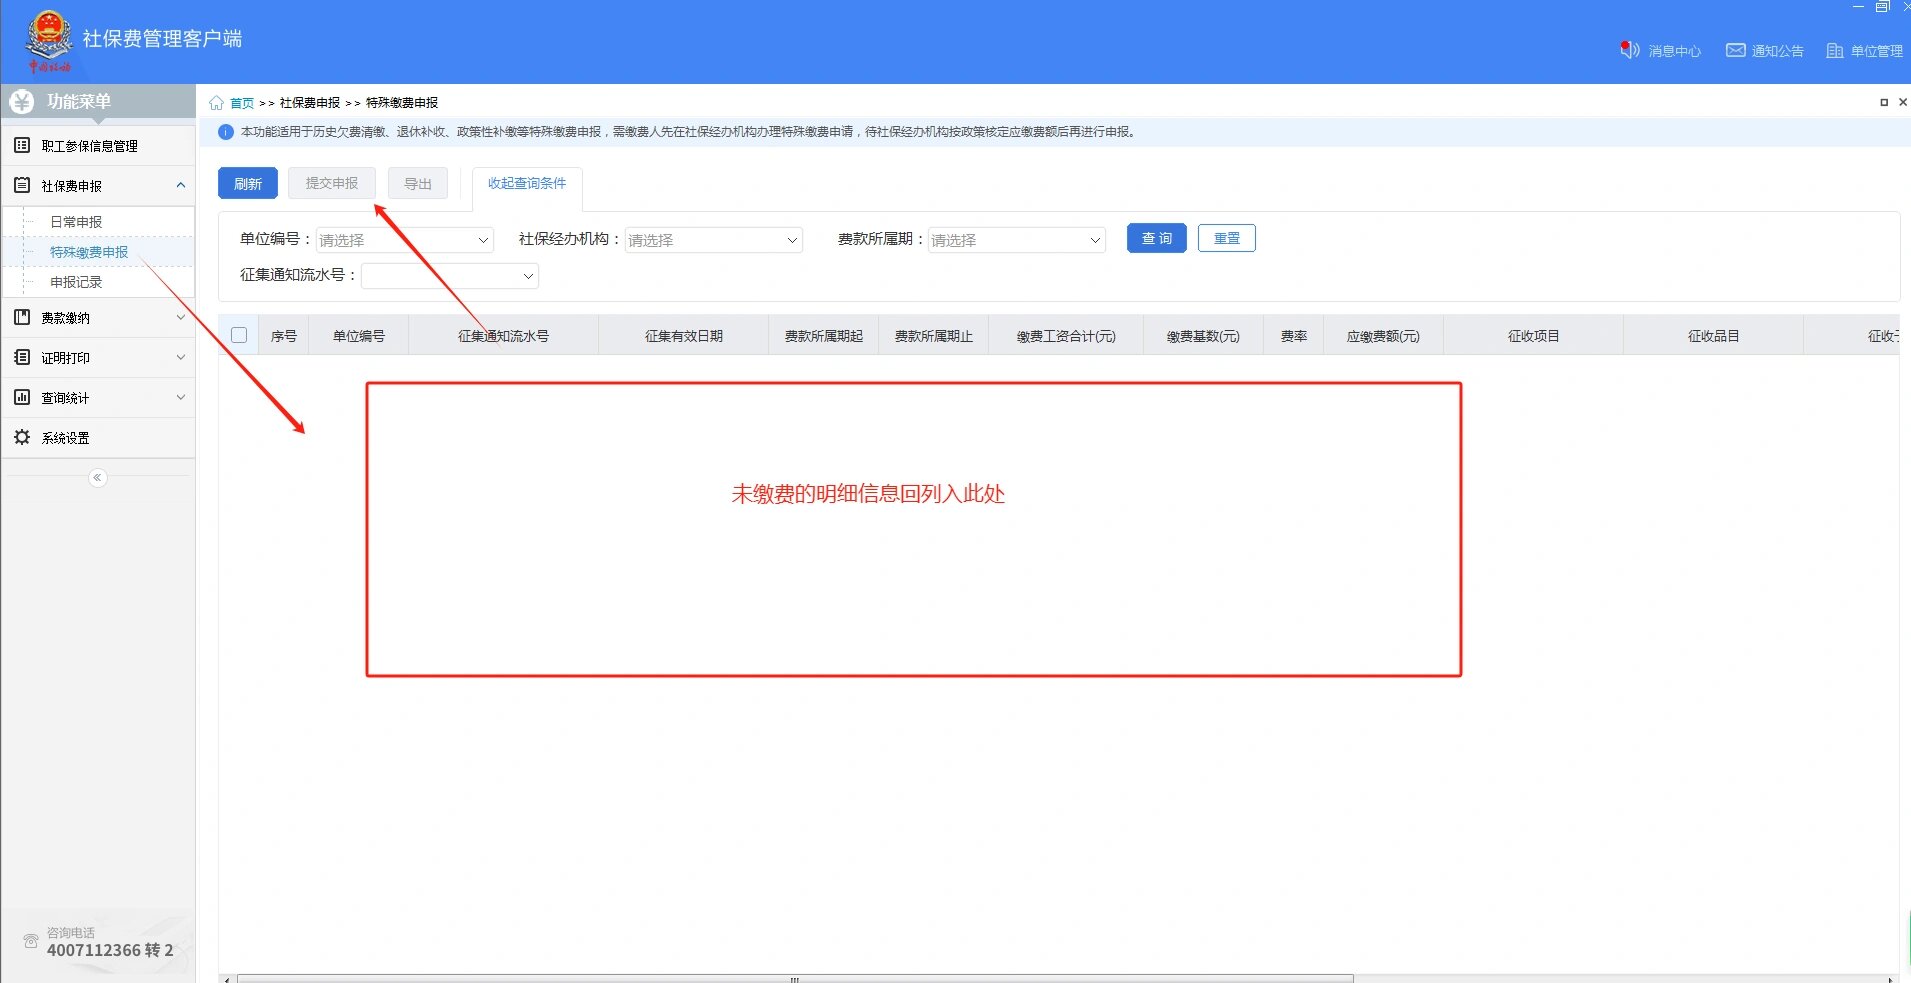The width and height of the screenshot is (1911, 983).
Task: Toggle the select-all checkbox in table header
Action: coord(239,335)
